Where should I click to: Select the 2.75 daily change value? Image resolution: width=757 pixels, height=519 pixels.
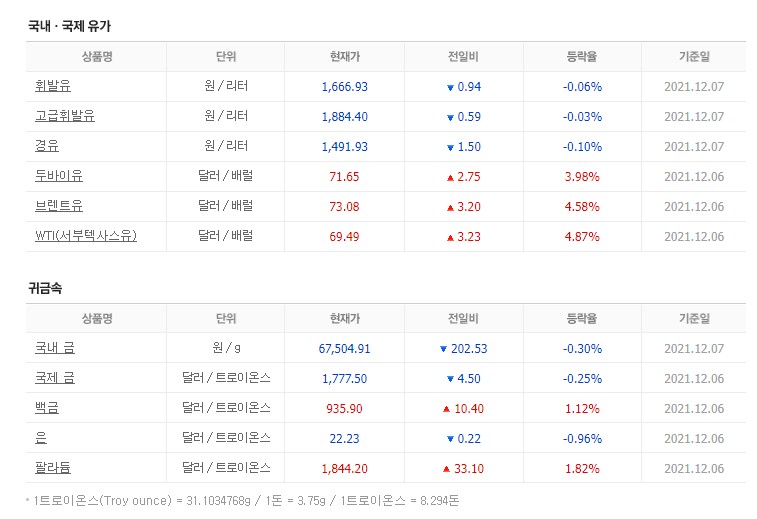pos(469,177)
